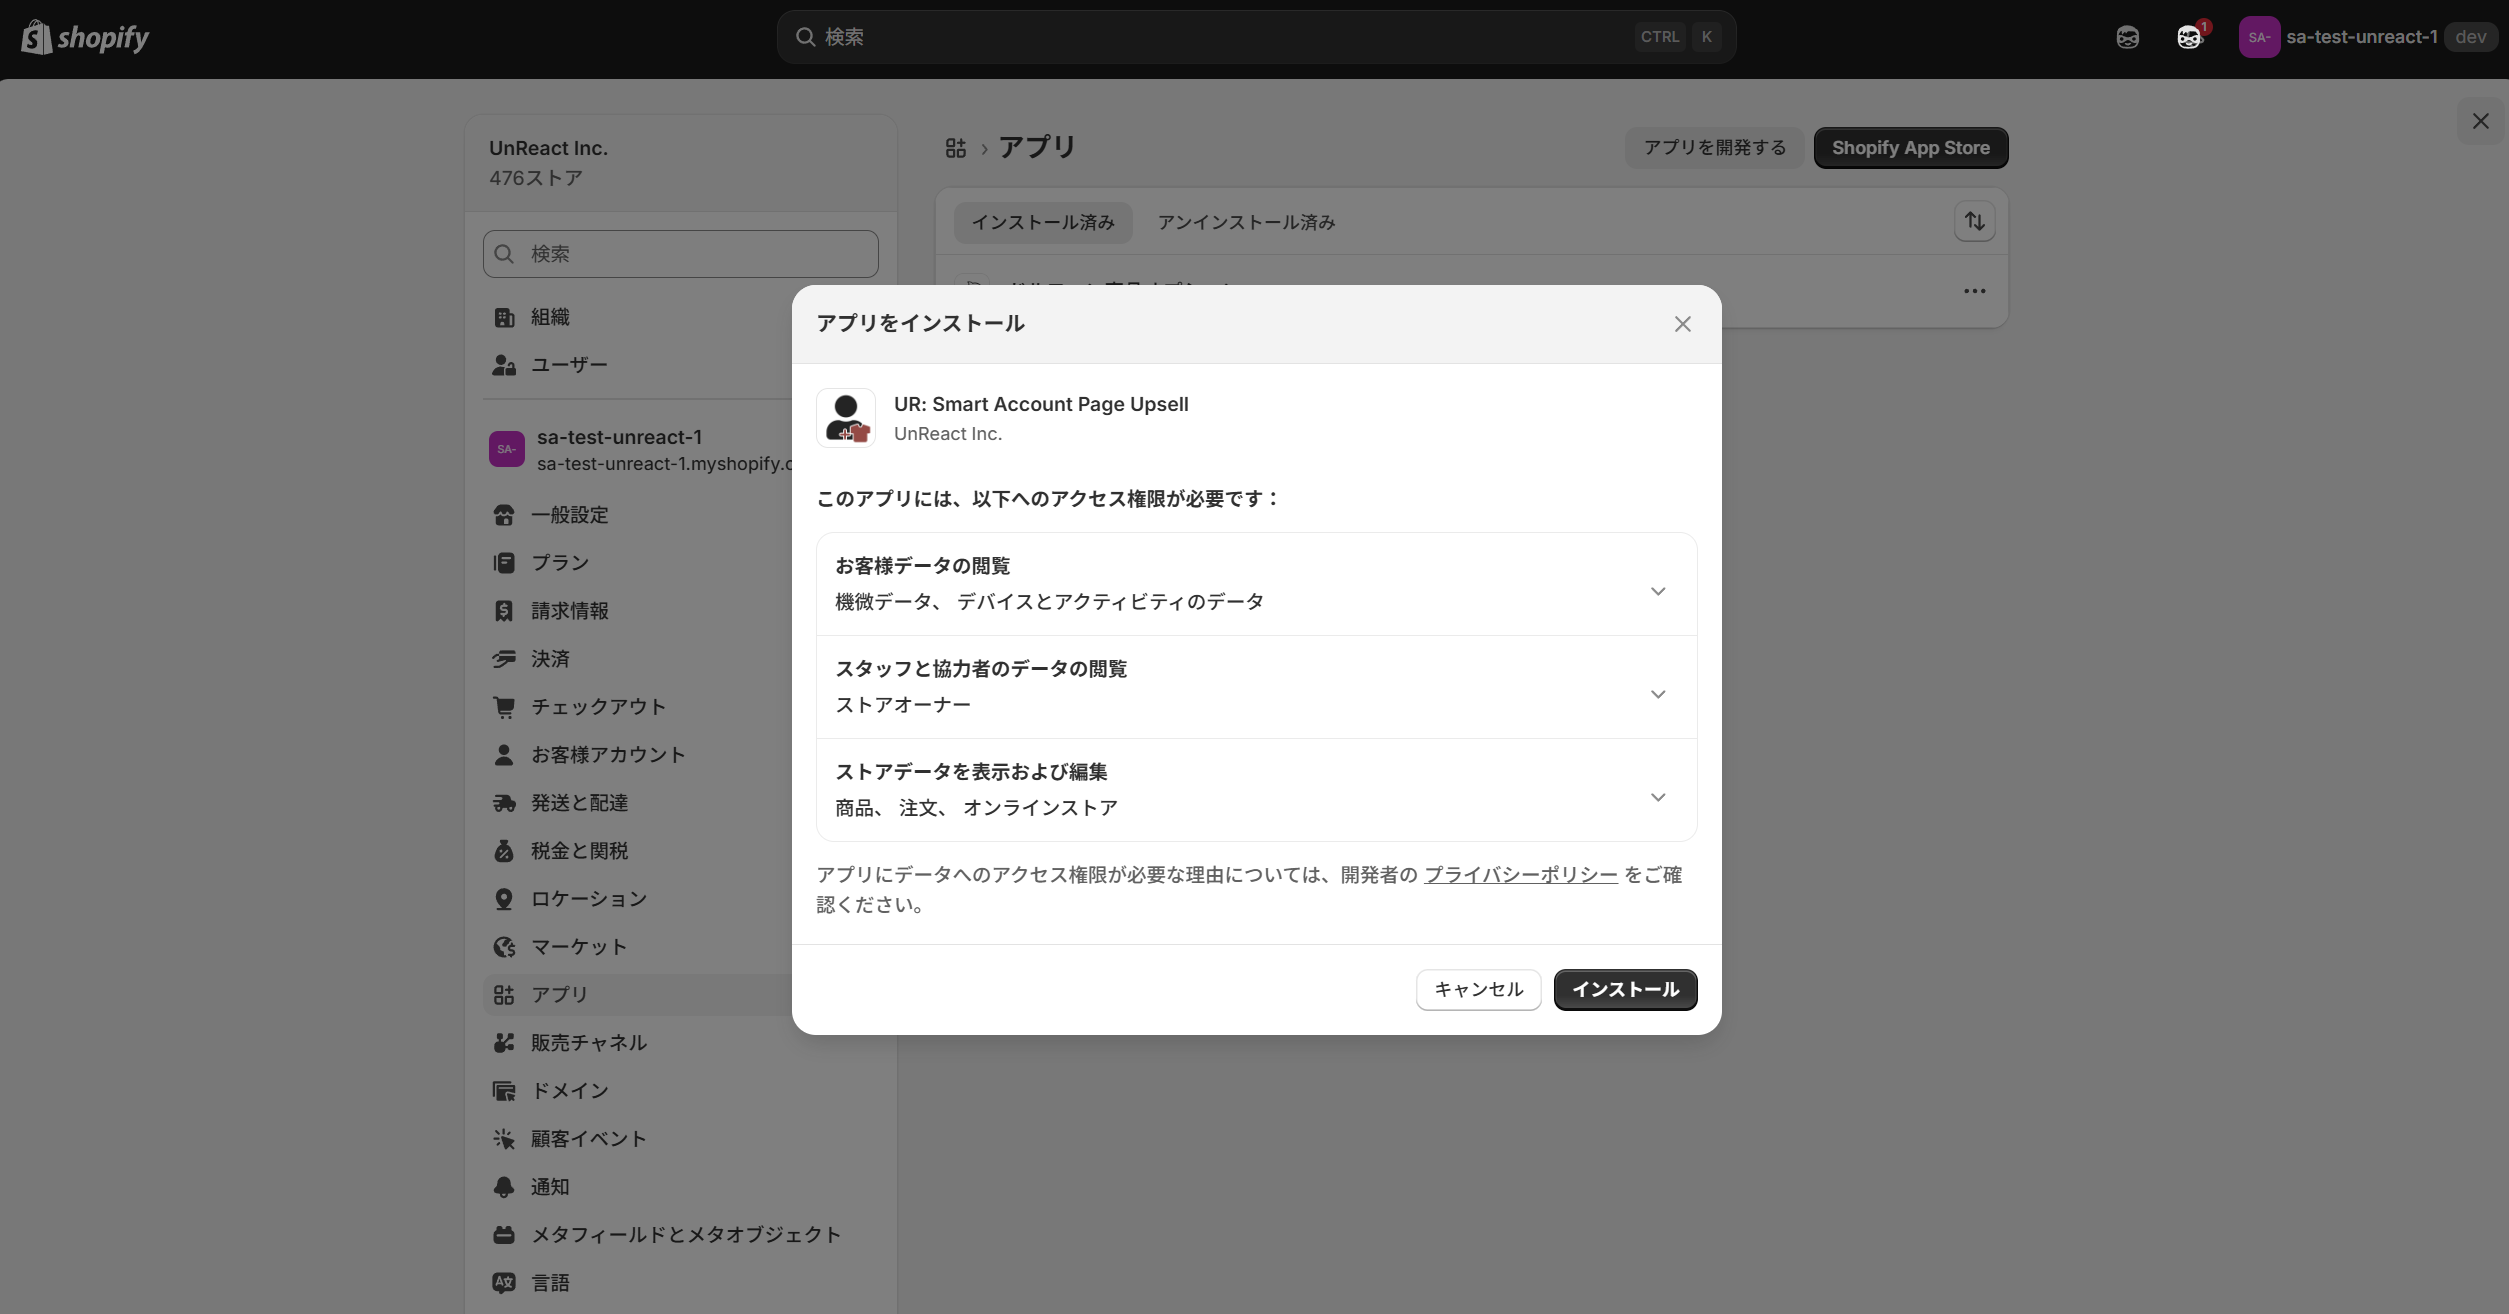
Task: Click the ユーザー people icon
Action: 504,365
